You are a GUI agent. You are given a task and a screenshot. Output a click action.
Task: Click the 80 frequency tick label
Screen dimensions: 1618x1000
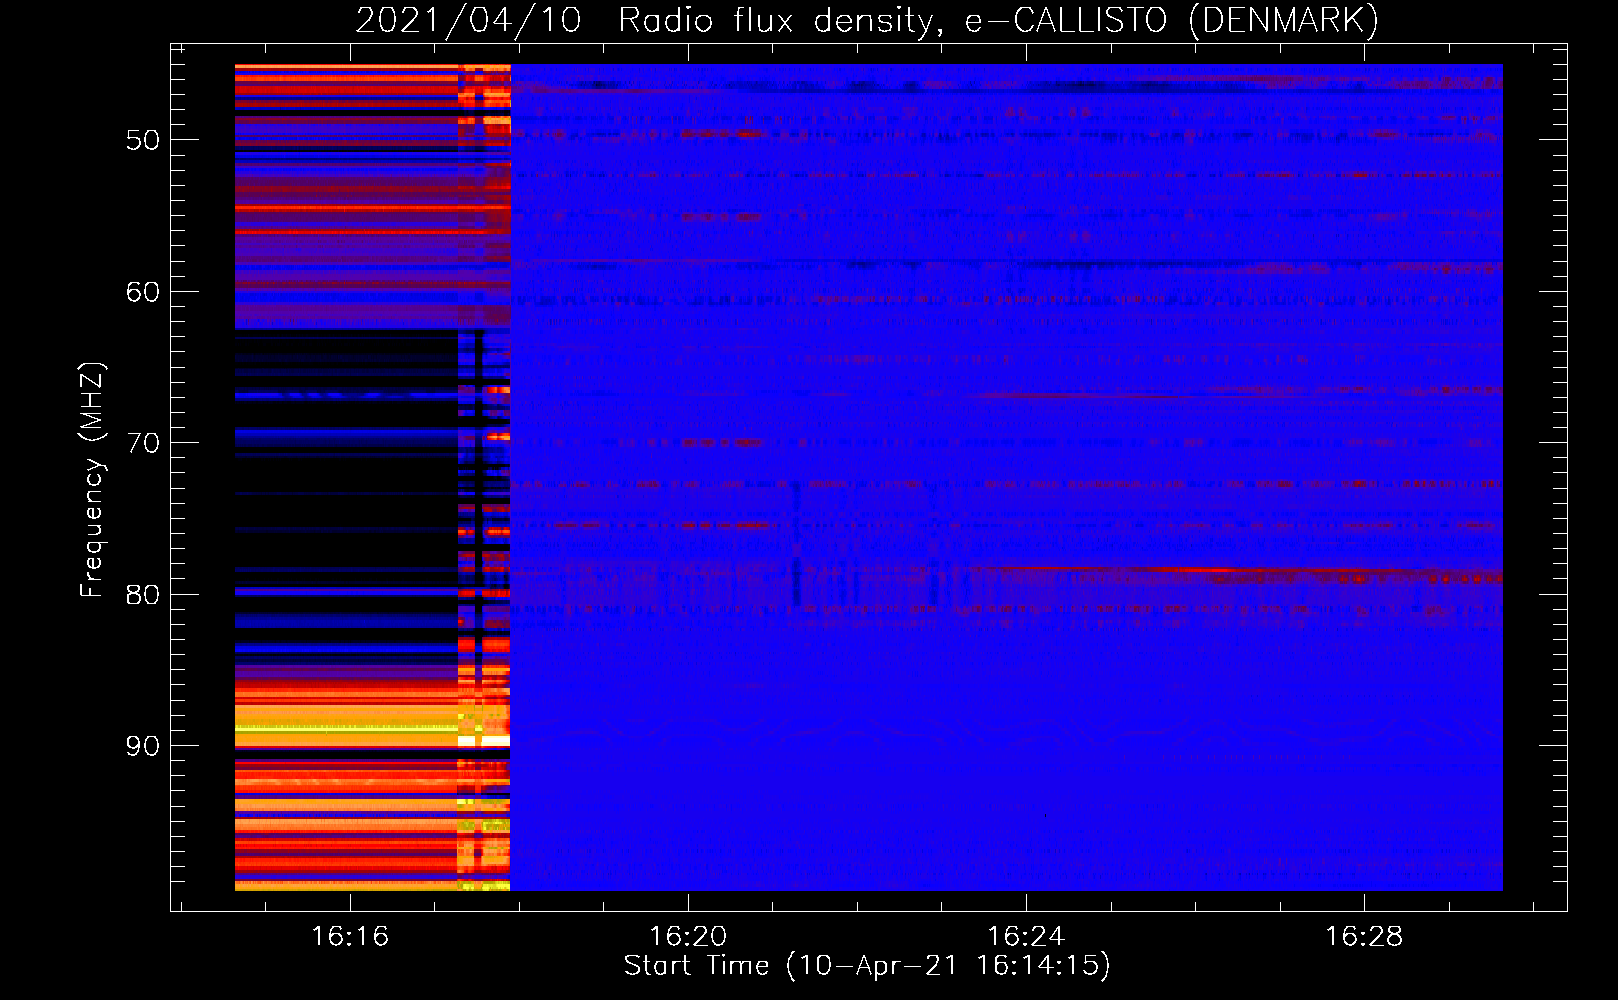[x=143, y=595]
